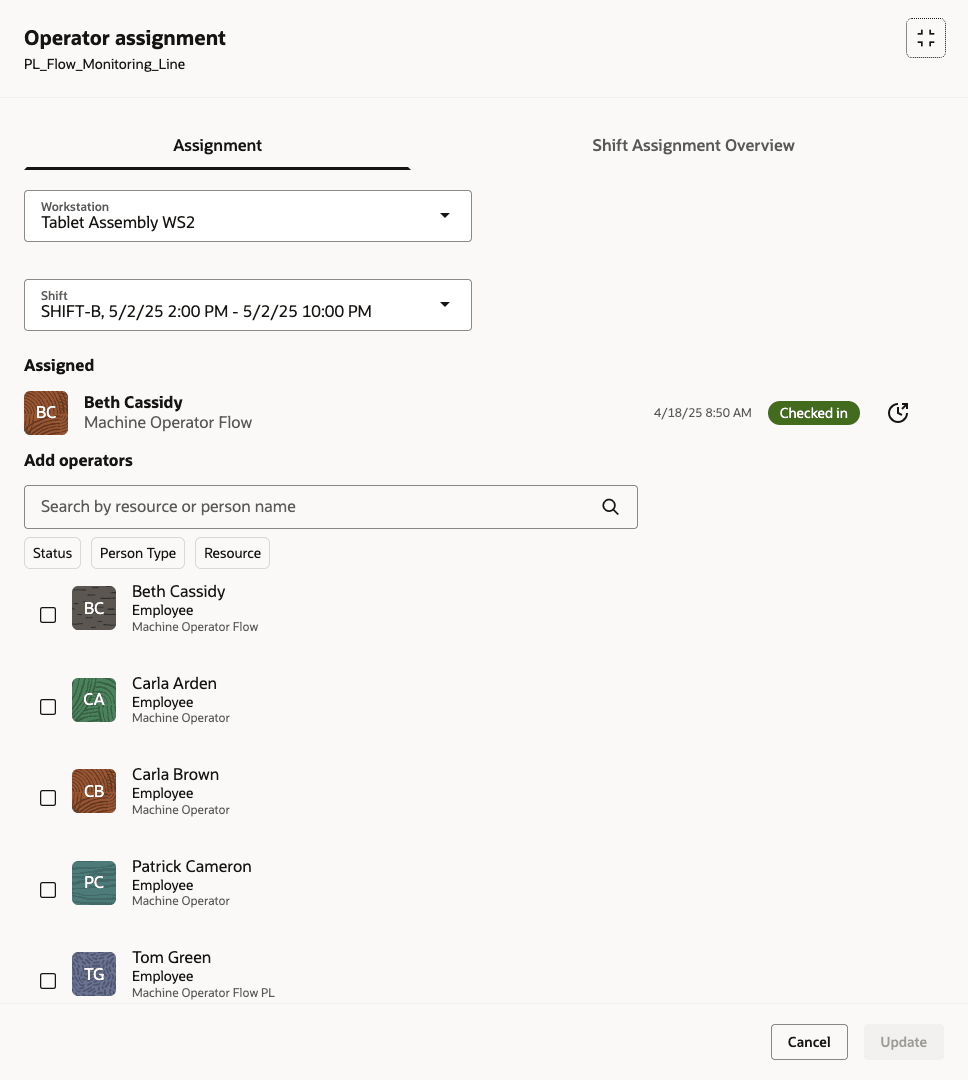Click the Checked in status badge

click(x=813, y=412)
